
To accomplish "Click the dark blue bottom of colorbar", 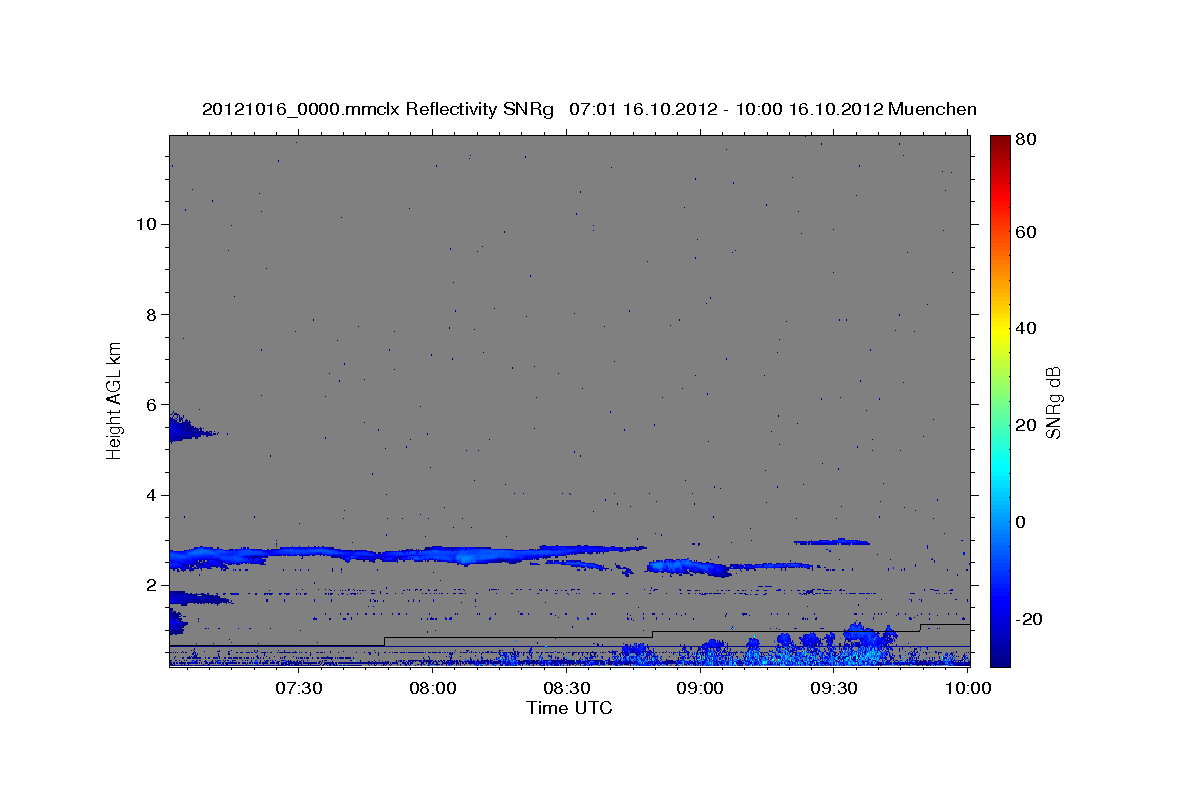I will click(x=1000, y=655).
